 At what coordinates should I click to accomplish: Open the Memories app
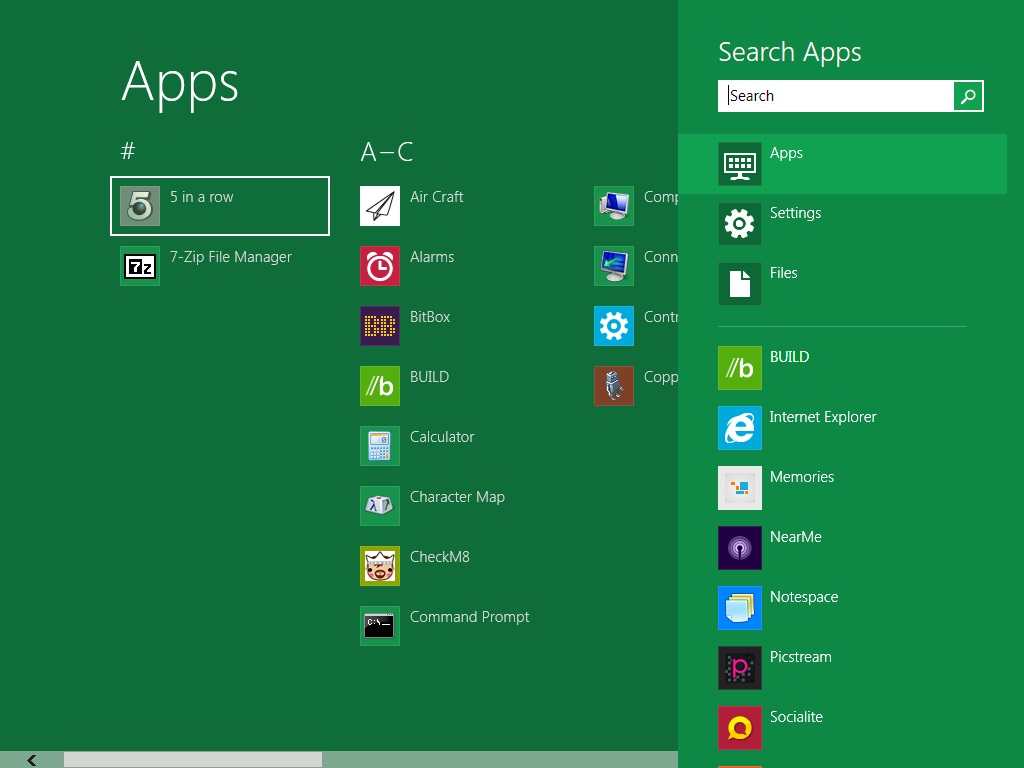(x=801, y=477)
